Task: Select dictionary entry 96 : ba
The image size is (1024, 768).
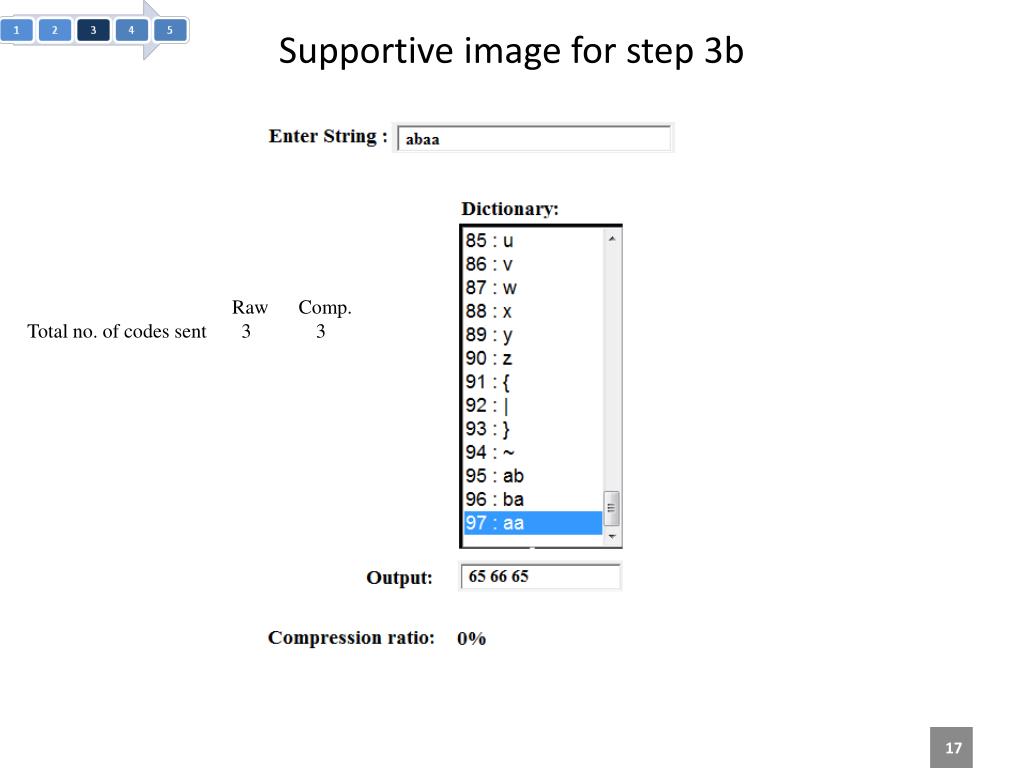Action: pos(533,500)
